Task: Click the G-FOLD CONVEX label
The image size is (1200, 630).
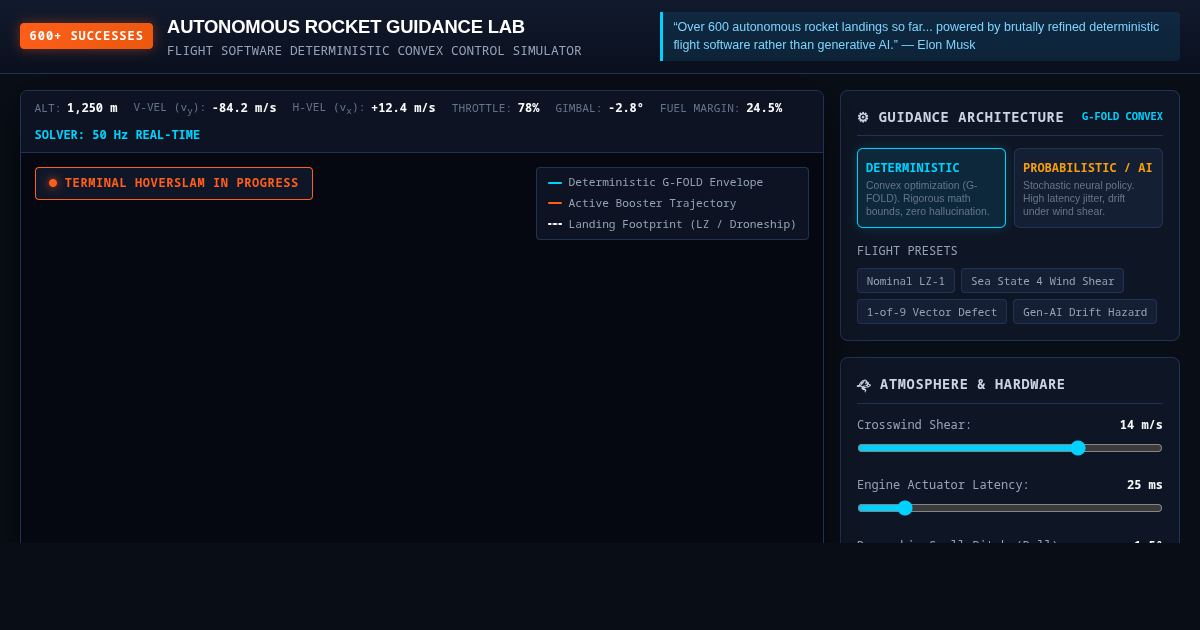Action: pyautogui.click(x=1122, y=117)
